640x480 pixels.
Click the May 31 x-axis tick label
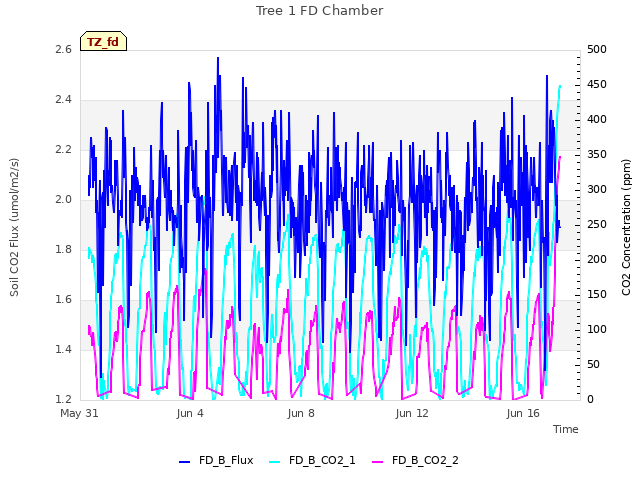click(x=79, y=413)
